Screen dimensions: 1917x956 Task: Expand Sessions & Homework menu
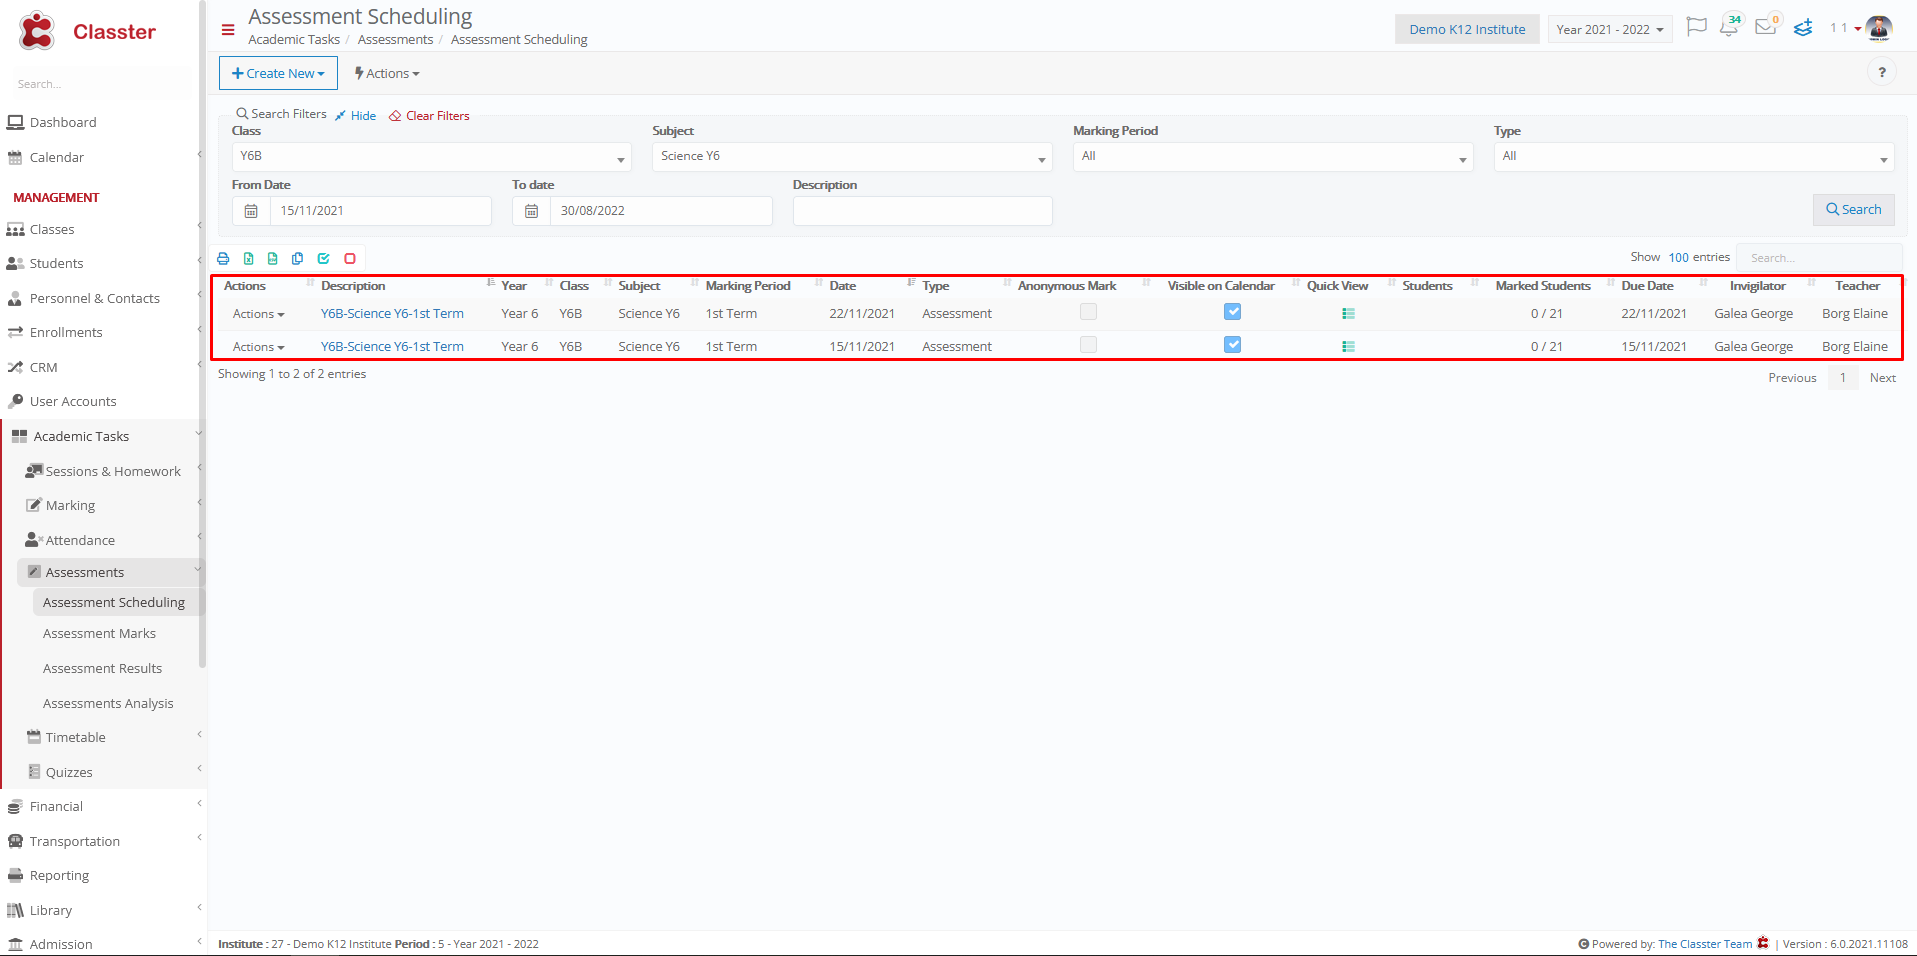[112, 471]
